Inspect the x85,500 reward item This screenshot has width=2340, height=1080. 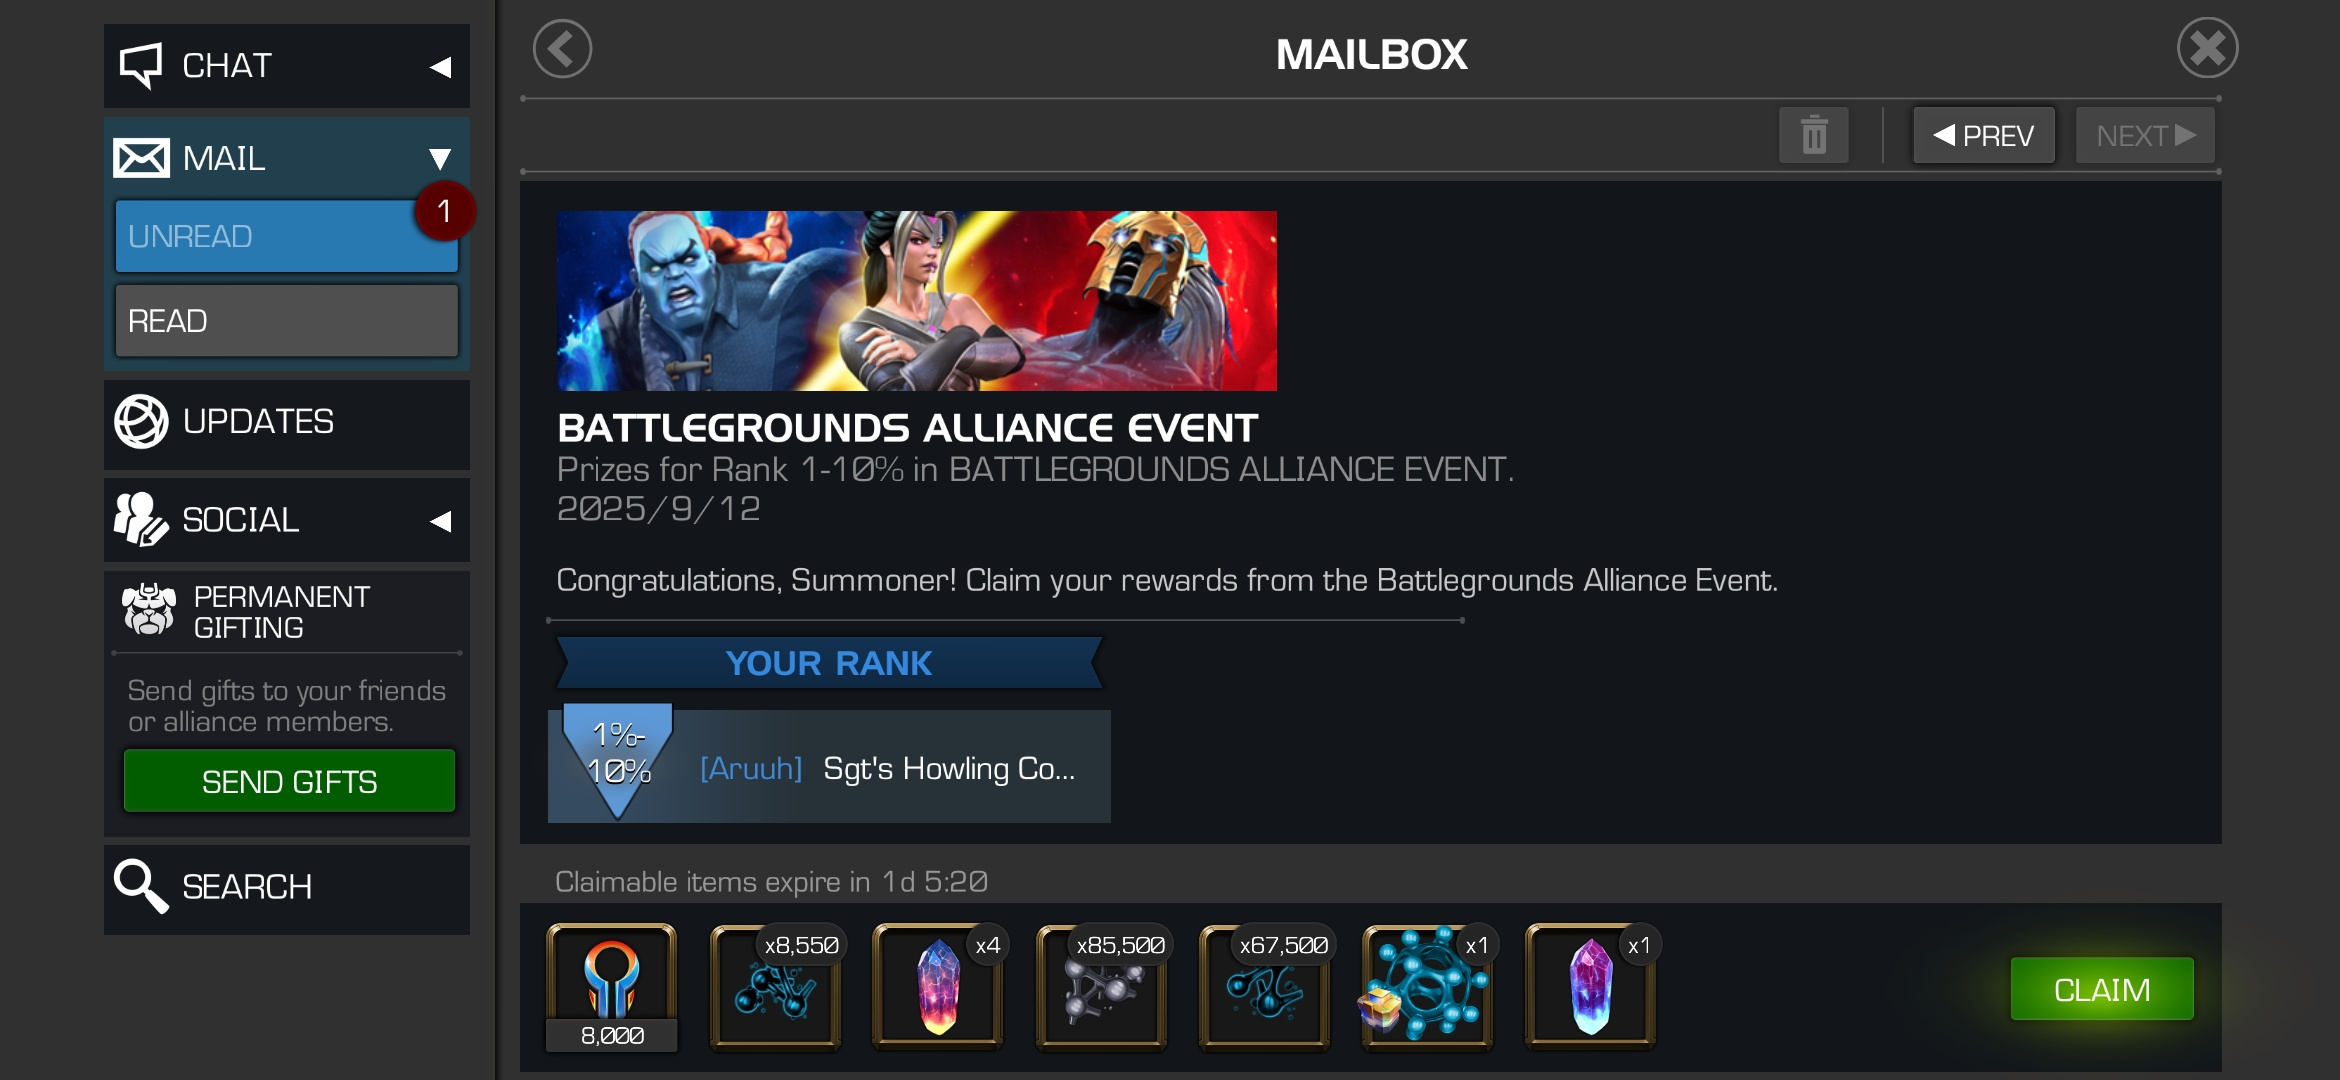[1102, 987]
